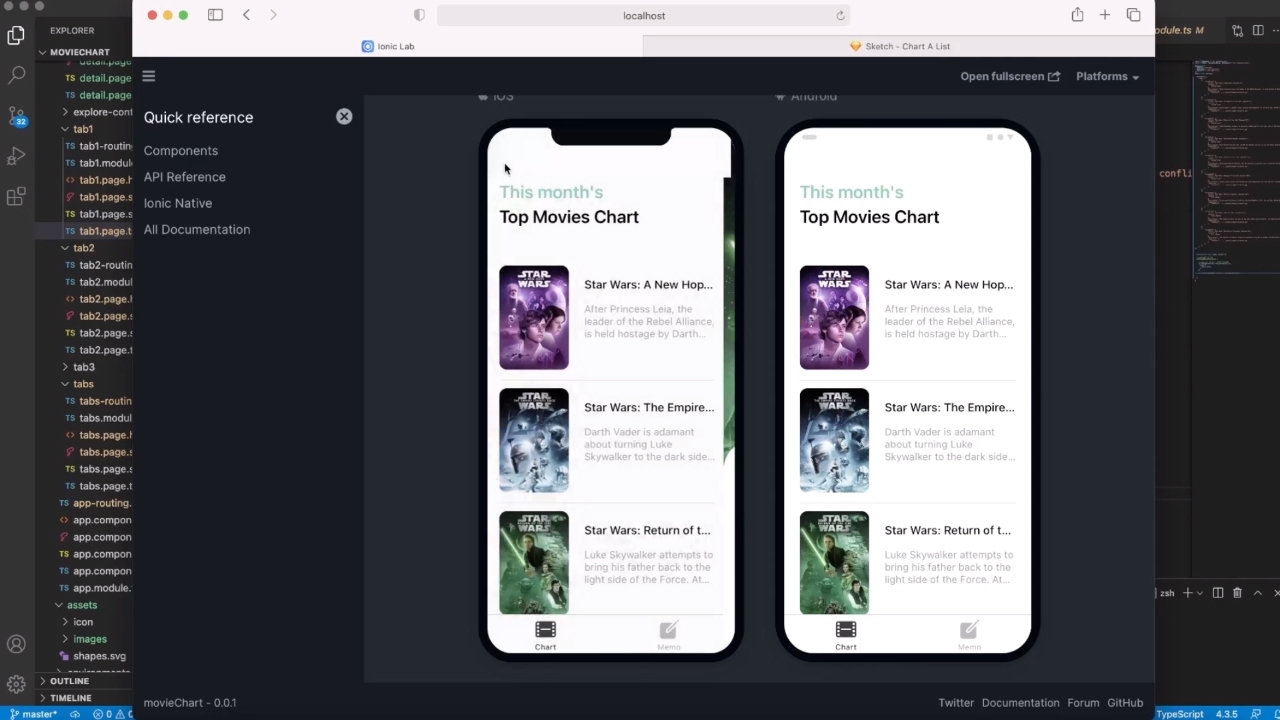Screen dimensions: 1280x720
Task: Go forward in Safari
Action: point(273,15)
